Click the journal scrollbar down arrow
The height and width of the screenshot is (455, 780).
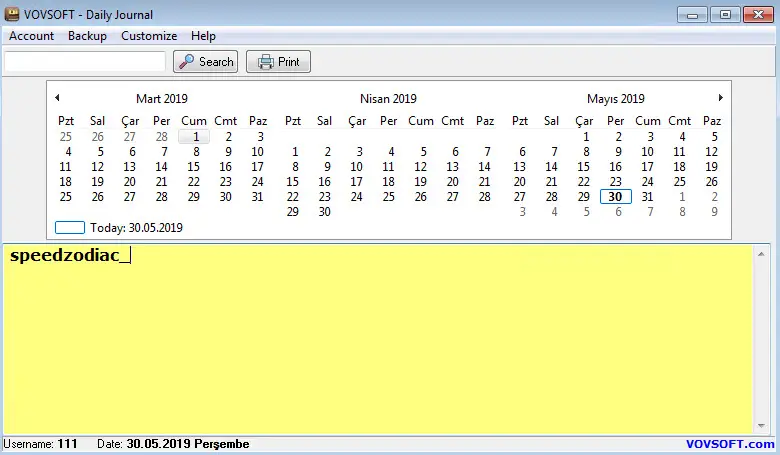tap(761, 426)
